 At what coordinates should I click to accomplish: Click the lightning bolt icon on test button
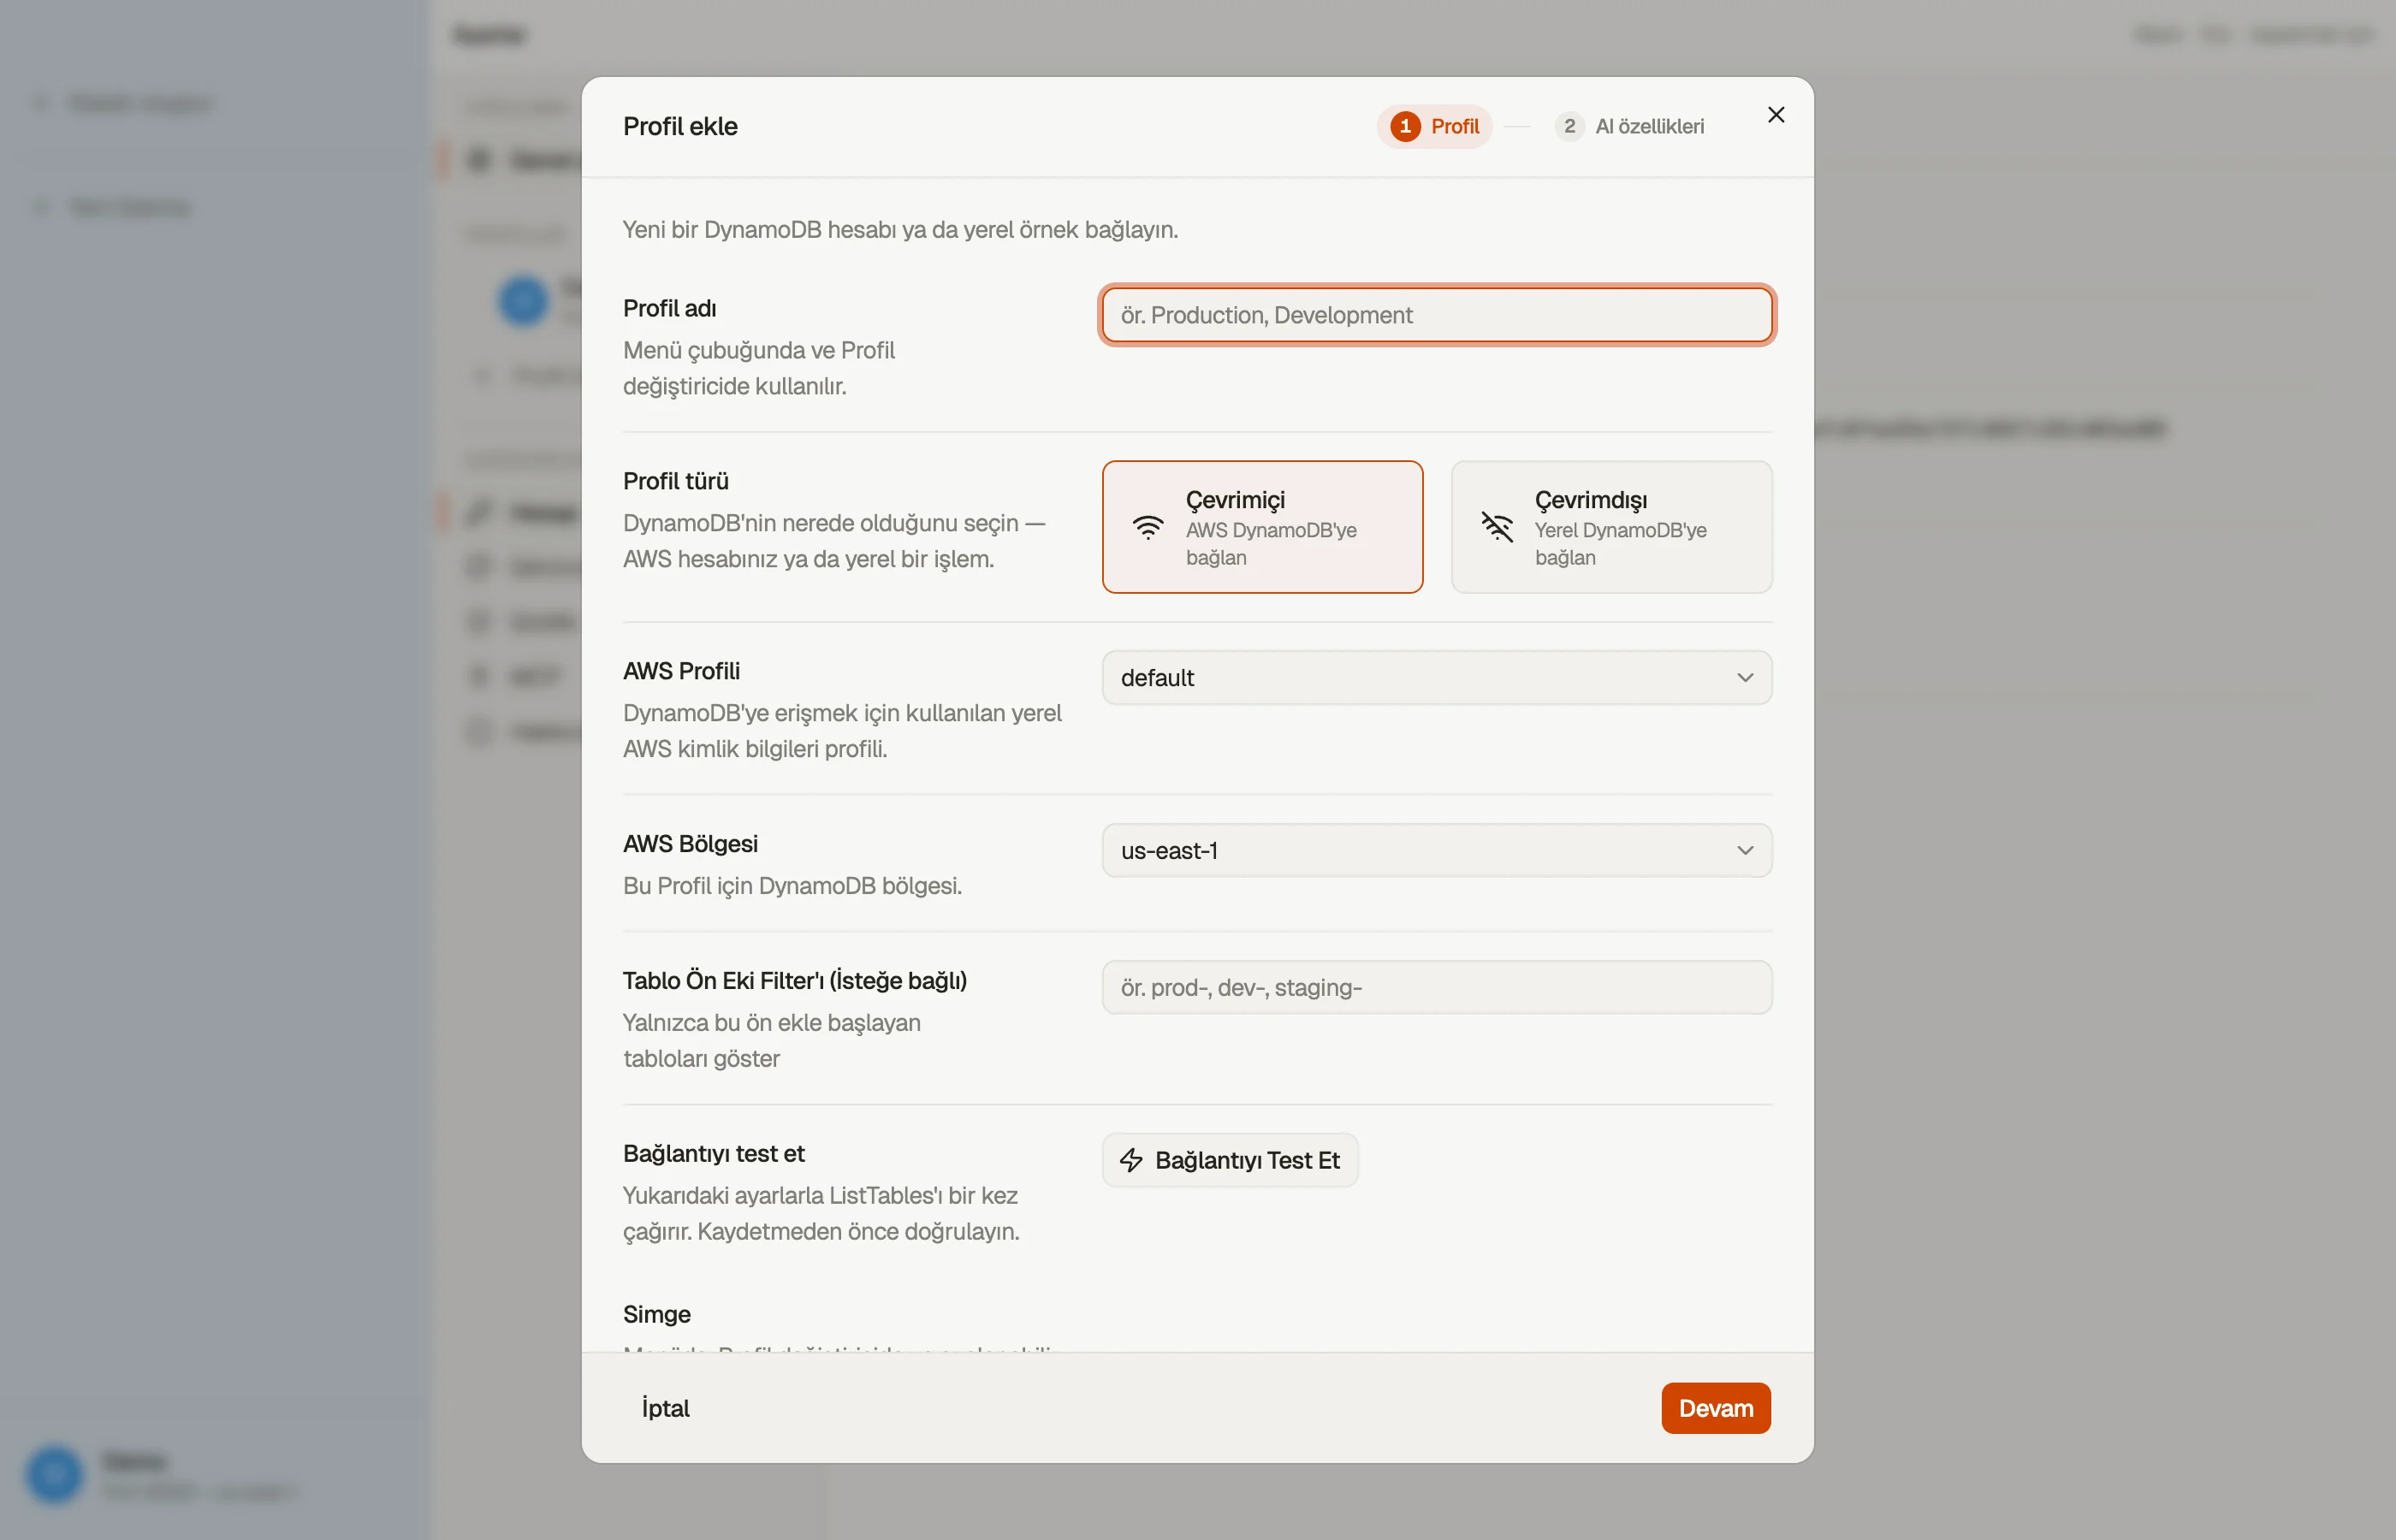coord(1131,1160)
